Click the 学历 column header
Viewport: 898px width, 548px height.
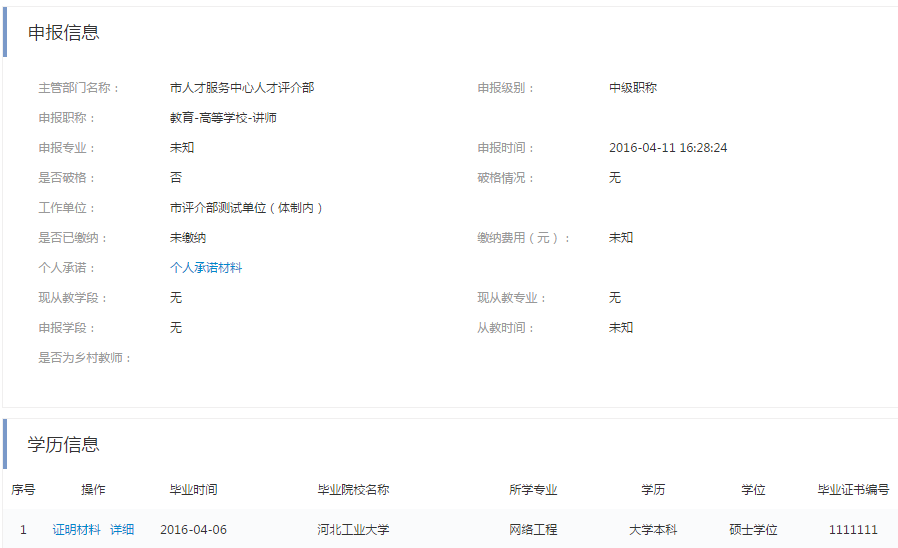653,490
